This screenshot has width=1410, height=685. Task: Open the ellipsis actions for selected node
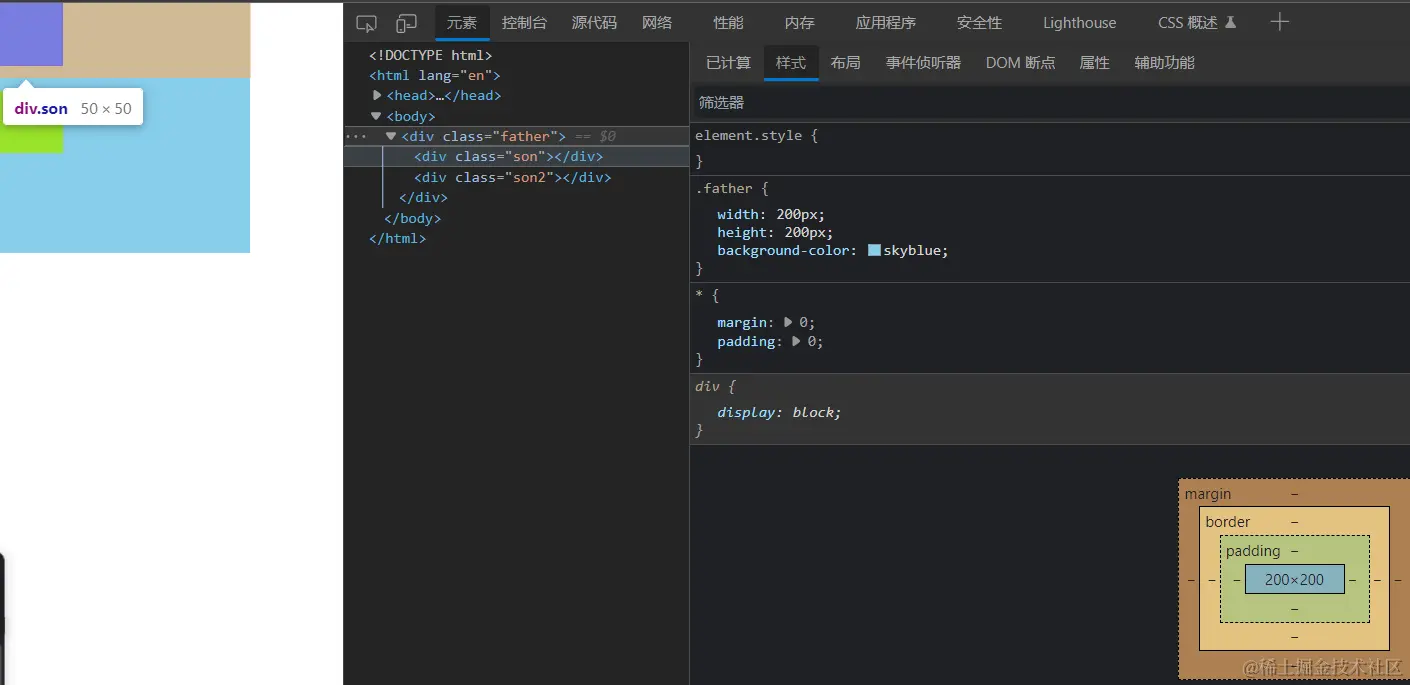tap(356, 136)
